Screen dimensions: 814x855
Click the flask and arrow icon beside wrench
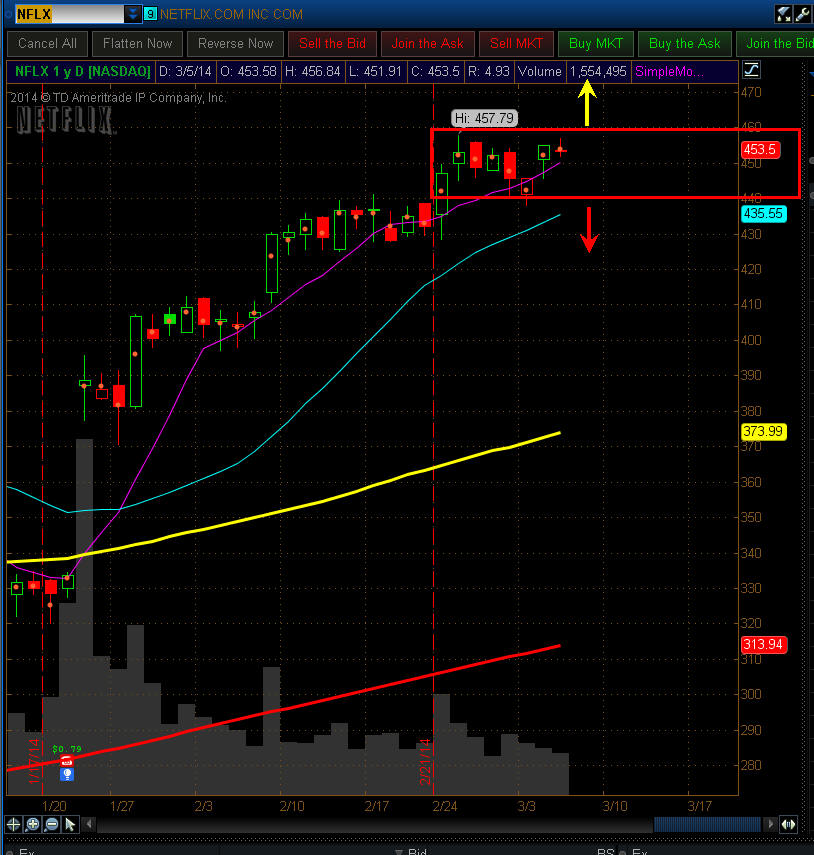tap(783, 14)
